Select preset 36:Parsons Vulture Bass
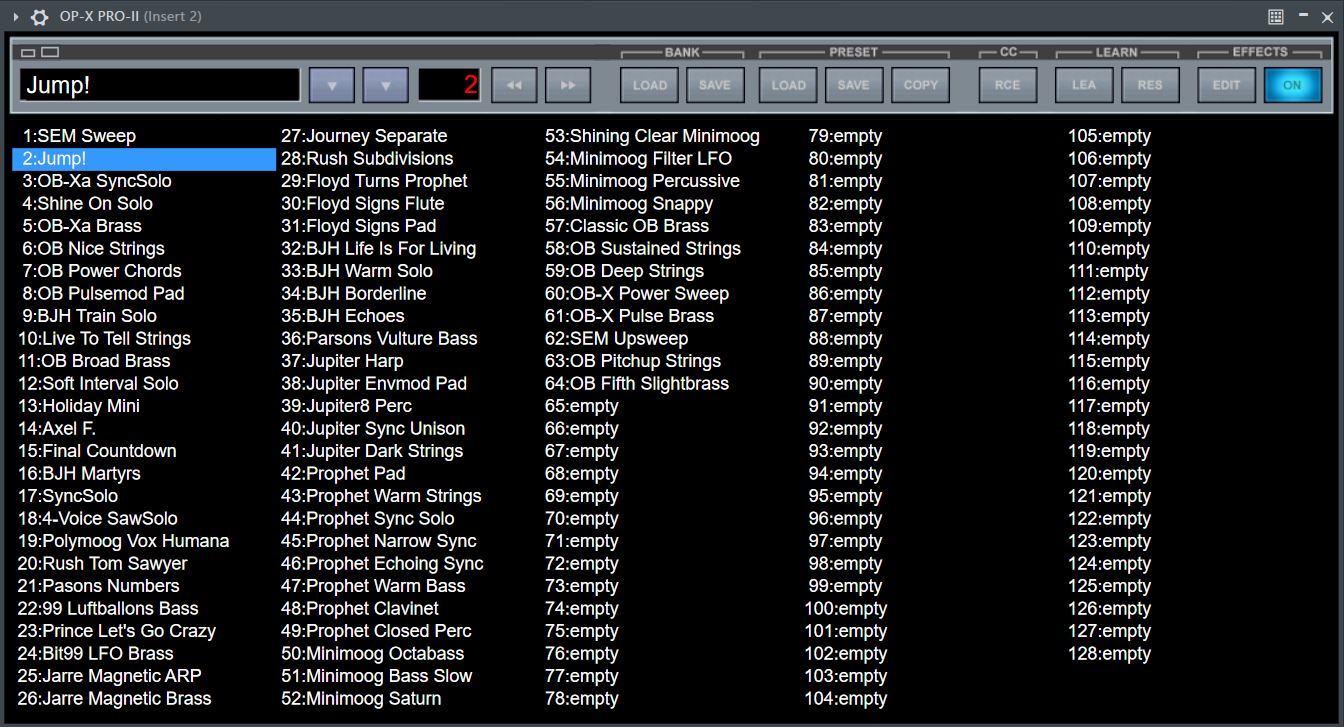Viewport: 1344px width, 727px height. click(x=379, y=338)
